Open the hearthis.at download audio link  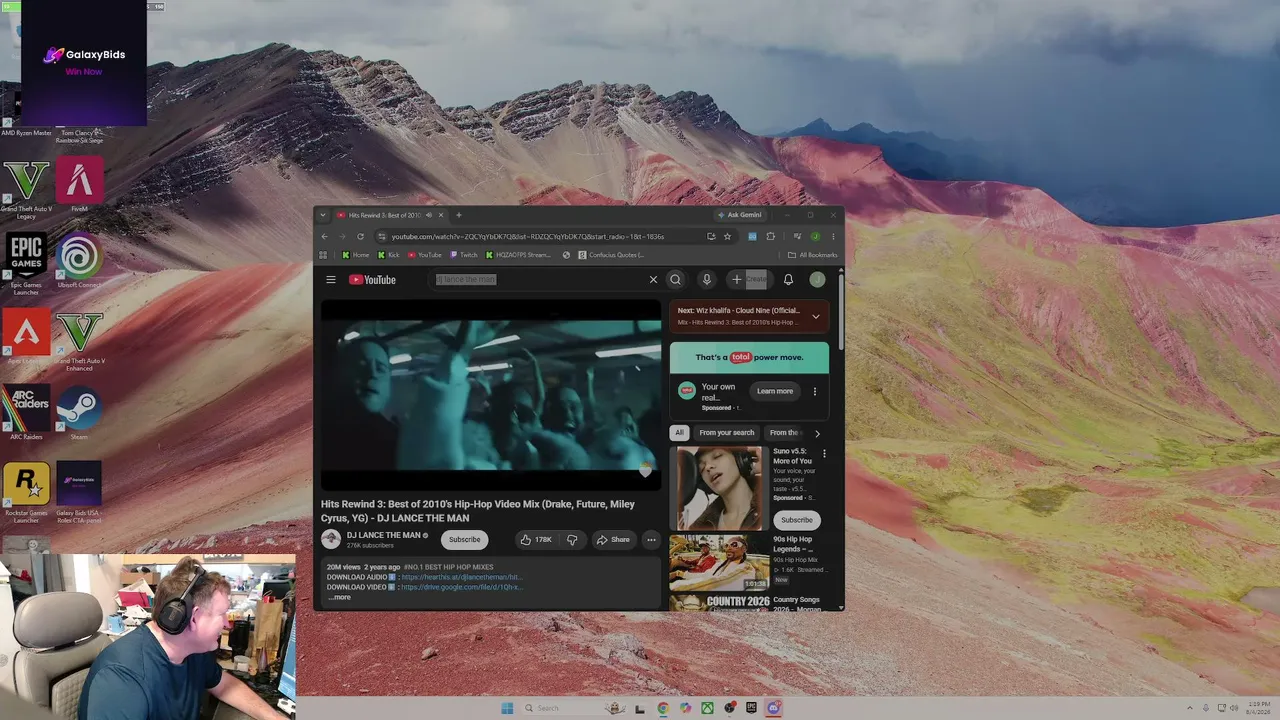[462, 577]
